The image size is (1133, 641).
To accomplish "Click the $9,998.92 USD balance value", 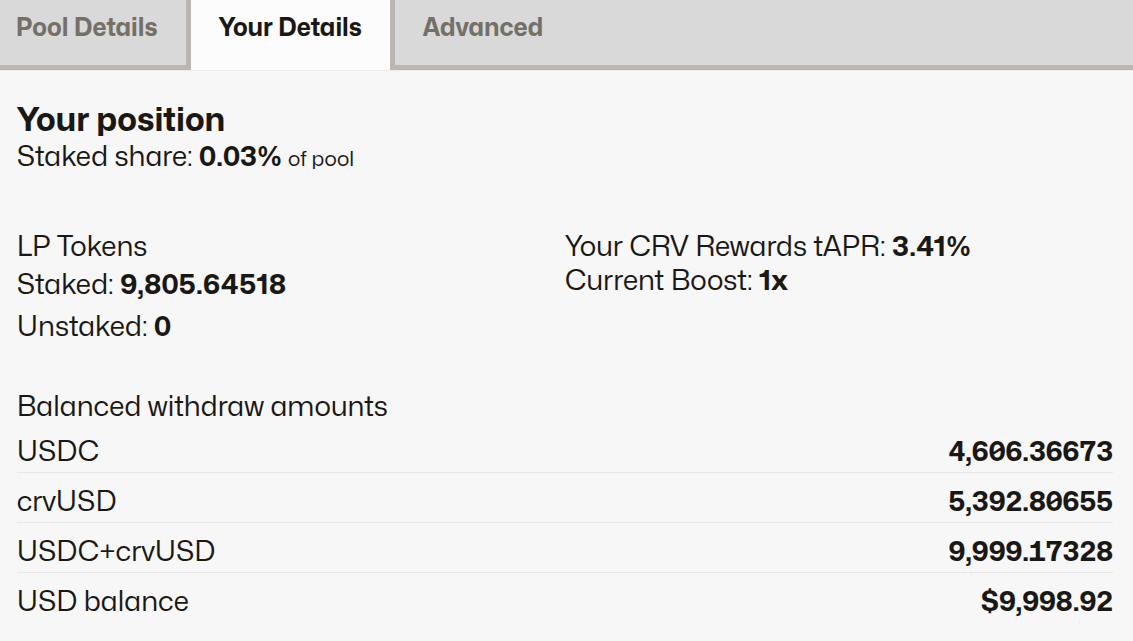I will pos(1046,601).
